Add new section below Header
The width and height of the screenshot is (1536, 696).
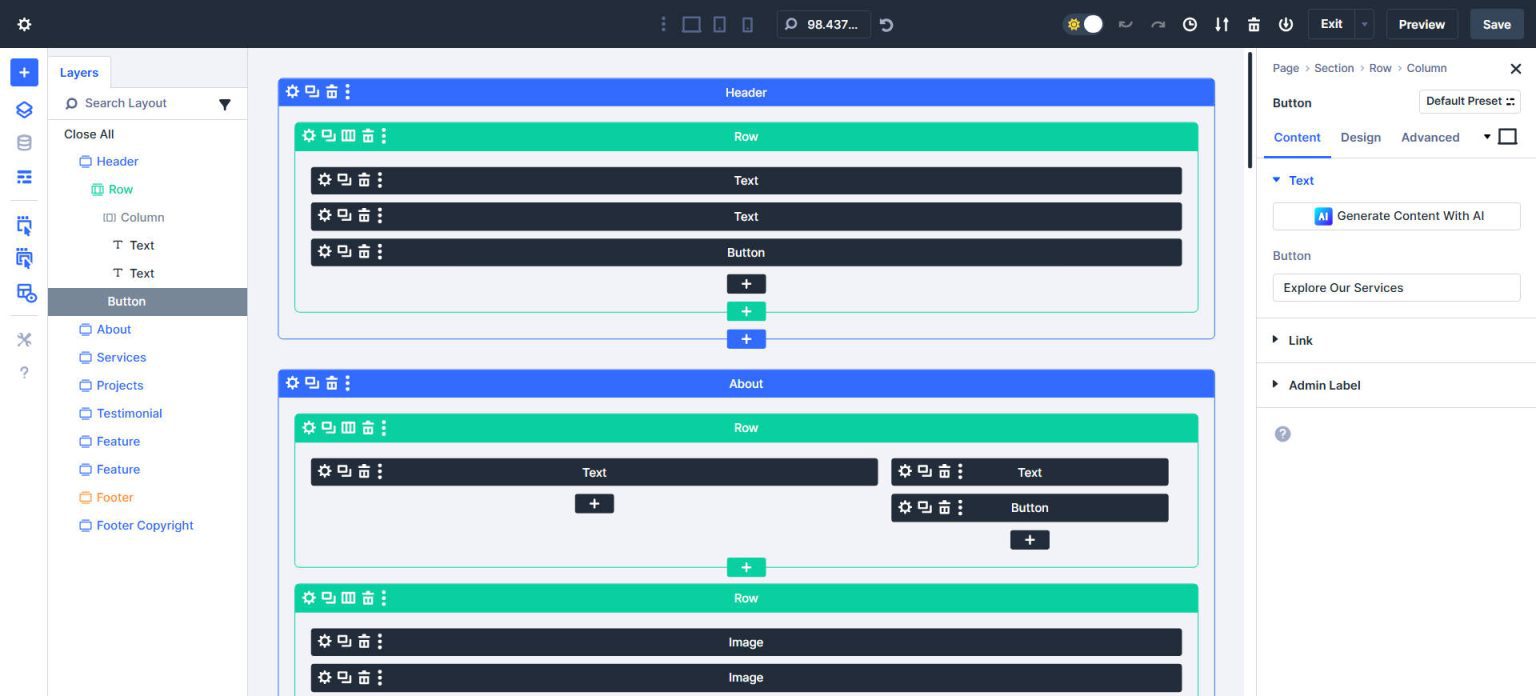tap(746, 340)
